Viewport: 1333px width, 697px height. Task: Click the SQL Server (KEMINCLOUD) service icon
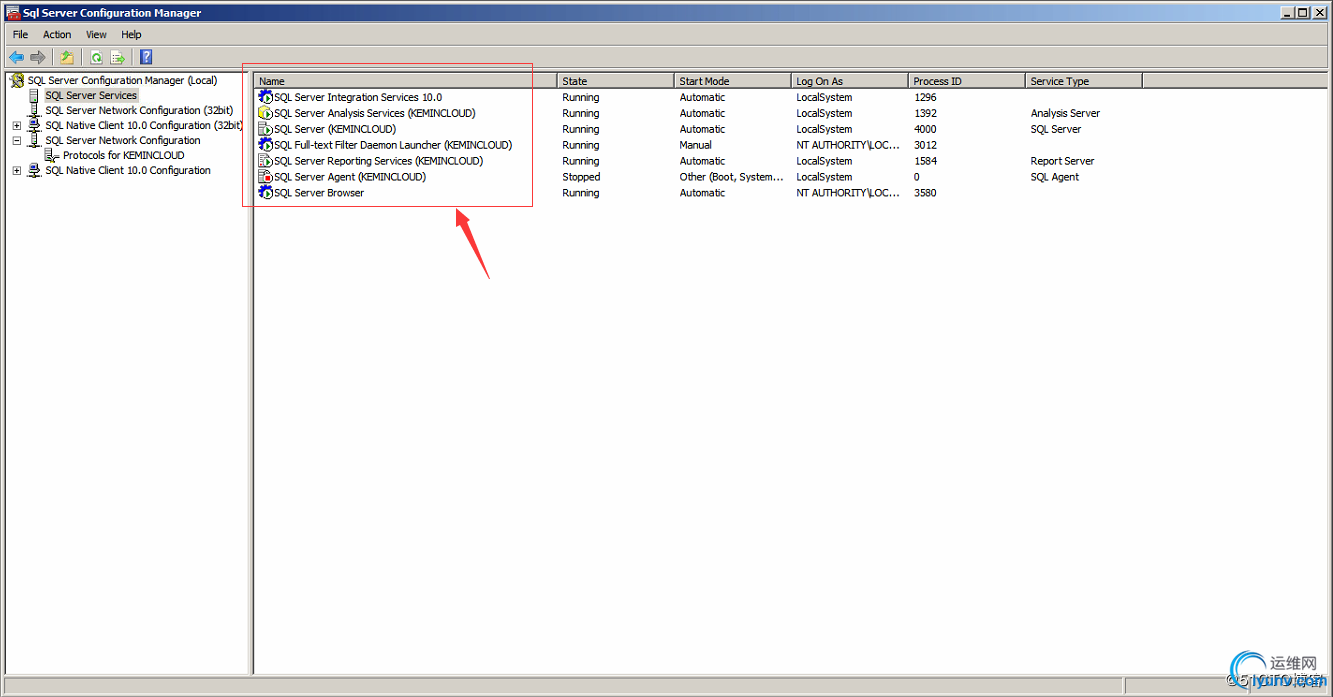266,129
